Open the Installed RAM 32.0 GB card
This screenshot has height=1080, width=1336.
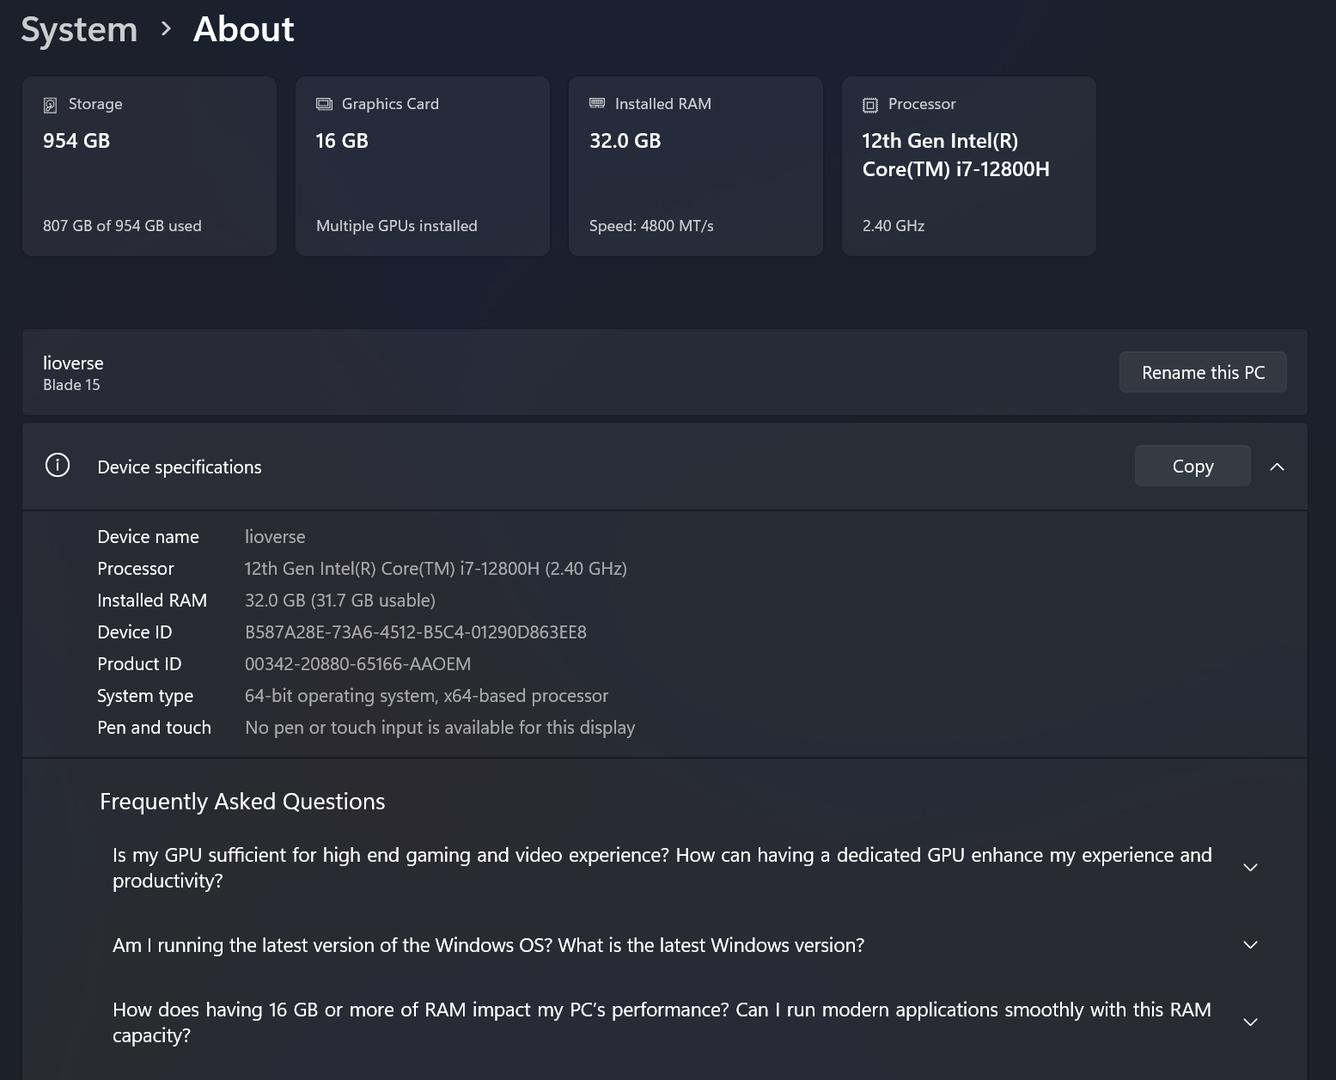pyautogui.click(x=695, y=166)
